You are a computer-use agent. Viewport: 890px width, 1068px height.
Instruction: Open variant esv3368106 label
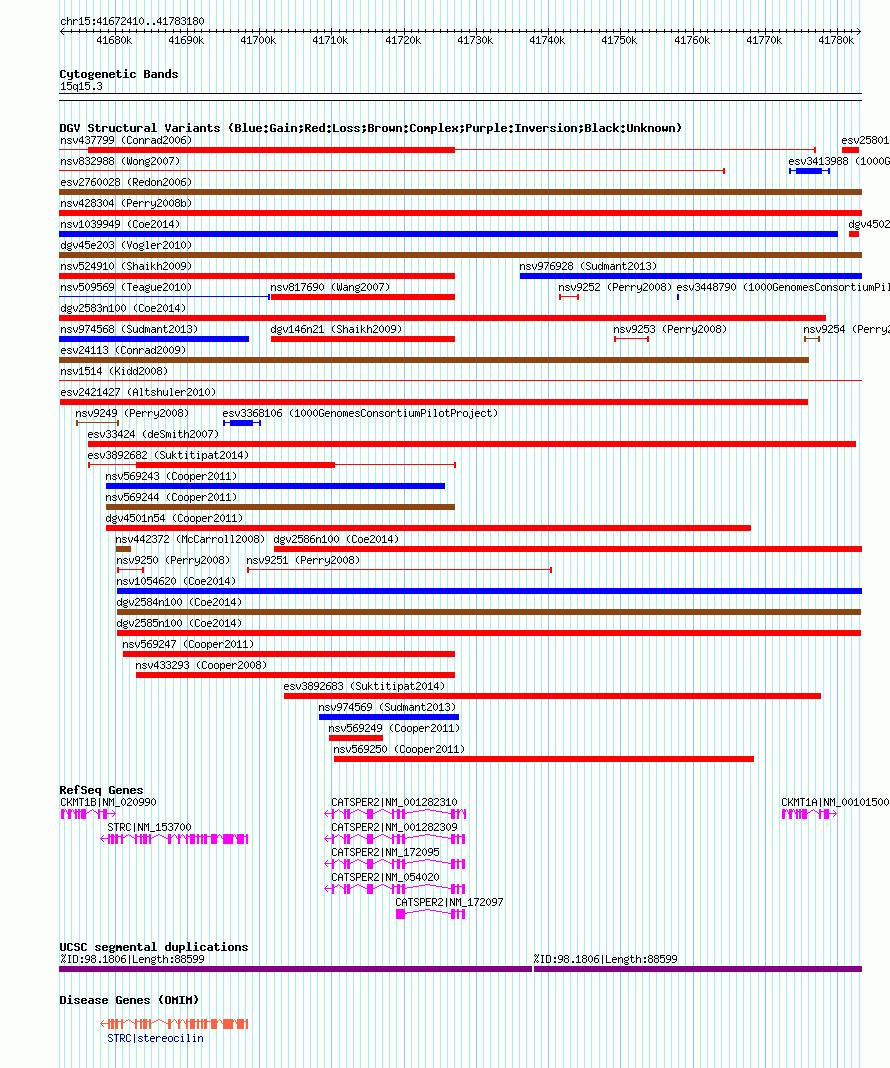[360, 413]
